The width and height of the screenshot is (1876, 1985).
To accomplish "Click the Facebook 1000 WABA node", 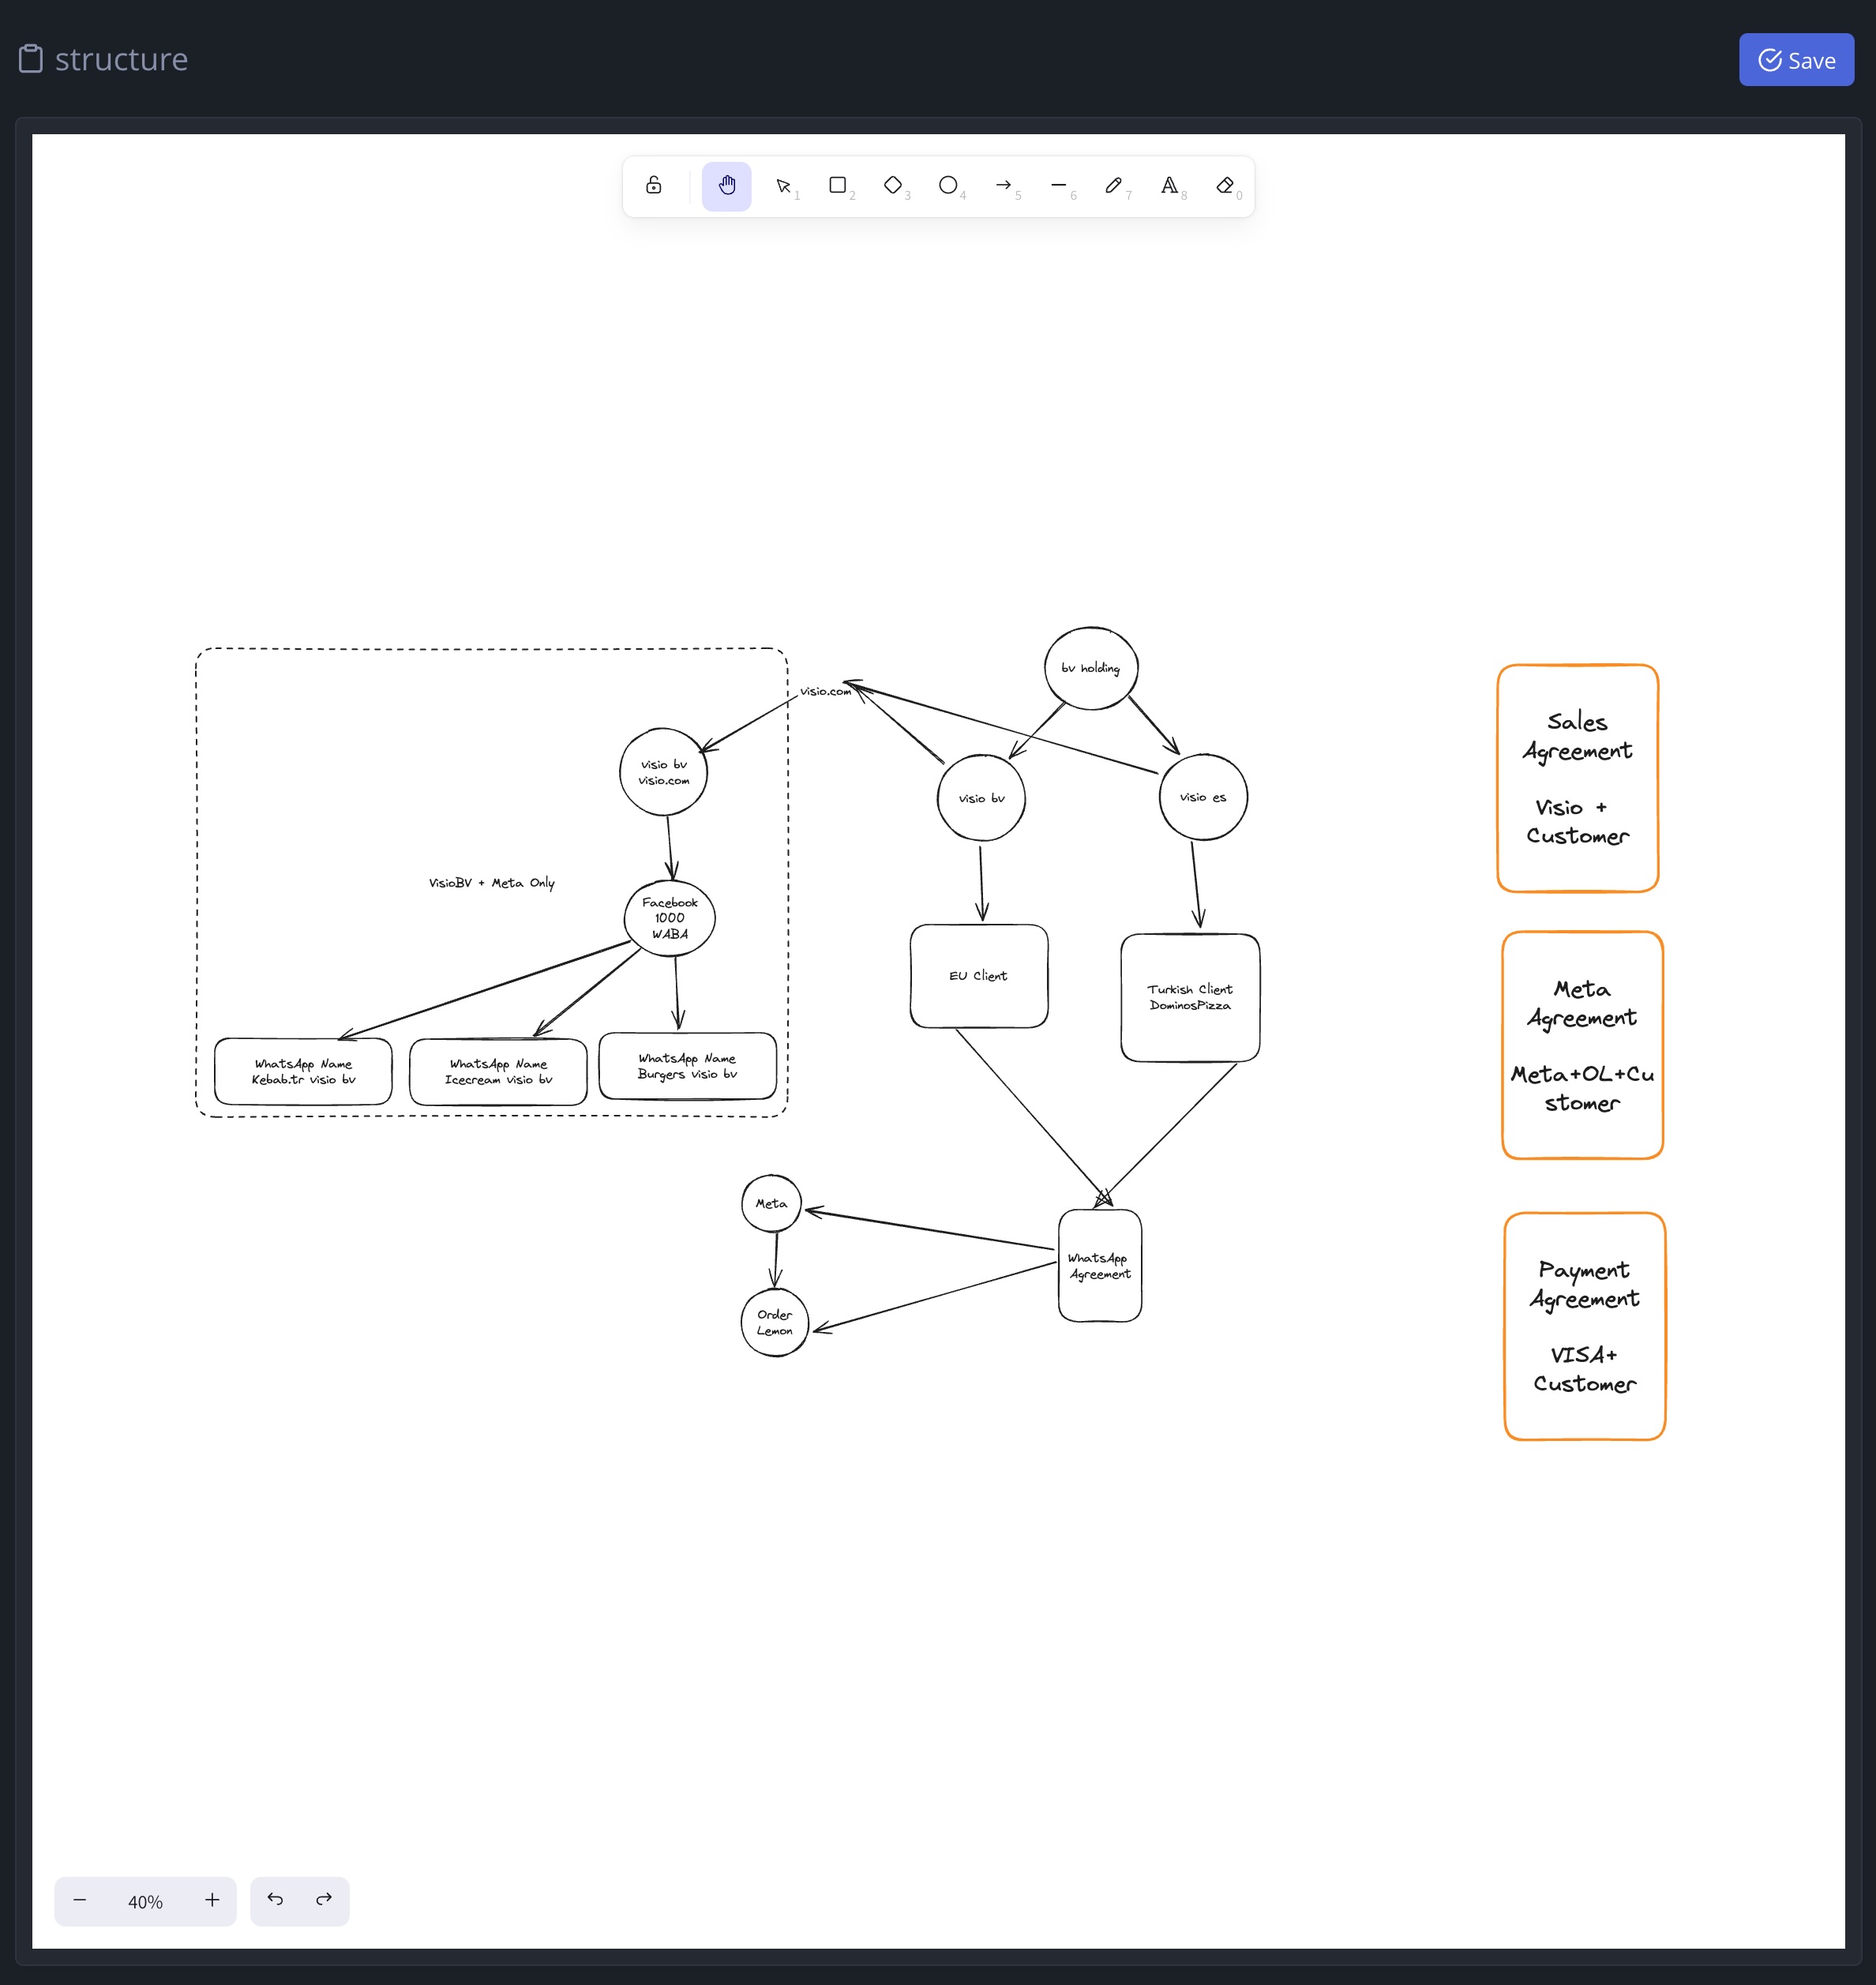I will point(670,918).
